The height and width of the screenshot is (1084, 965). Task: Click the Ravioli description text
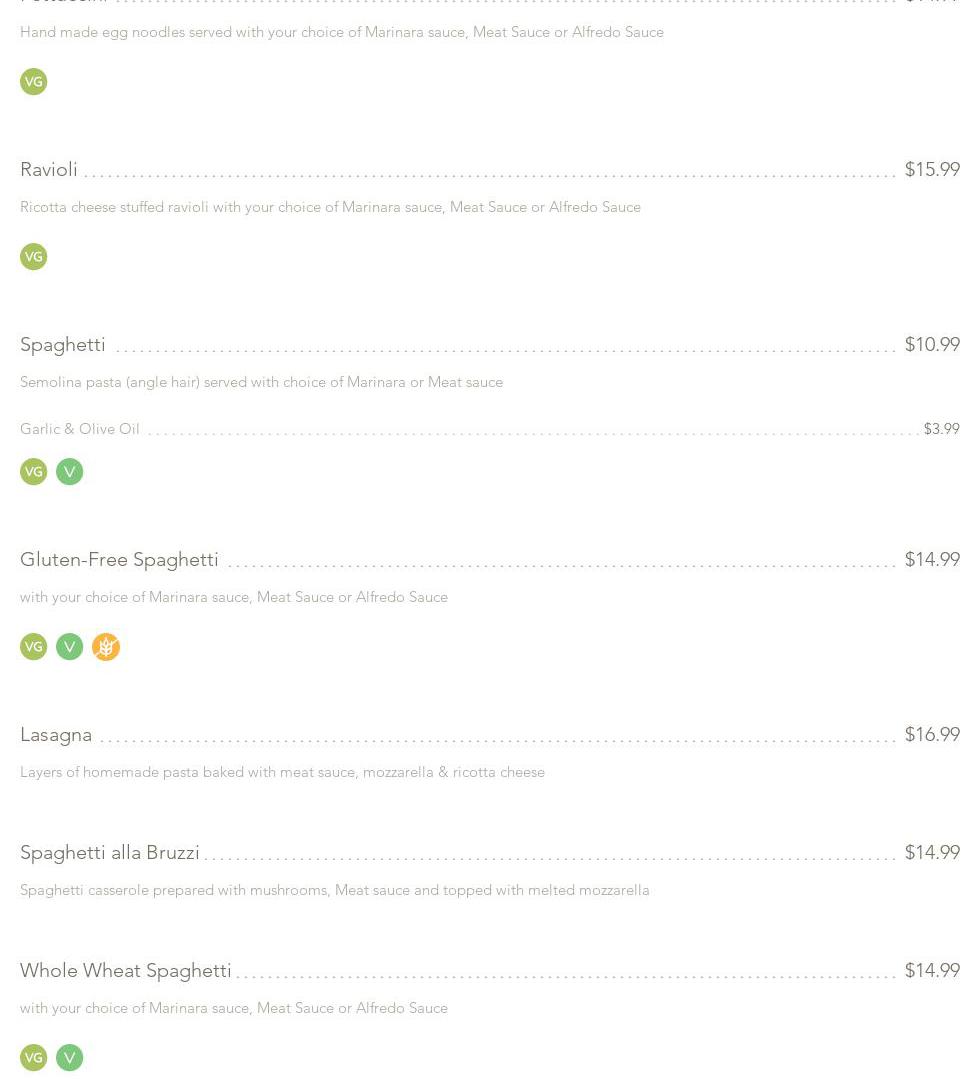pos(330,207)
